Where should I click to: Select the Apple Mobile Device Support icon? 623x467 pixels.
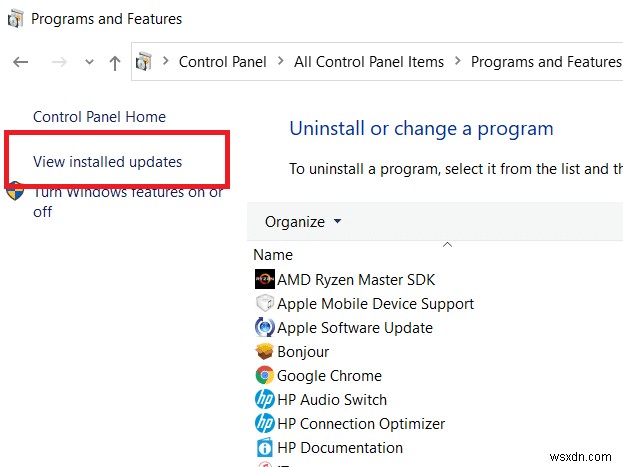(265, 303)
